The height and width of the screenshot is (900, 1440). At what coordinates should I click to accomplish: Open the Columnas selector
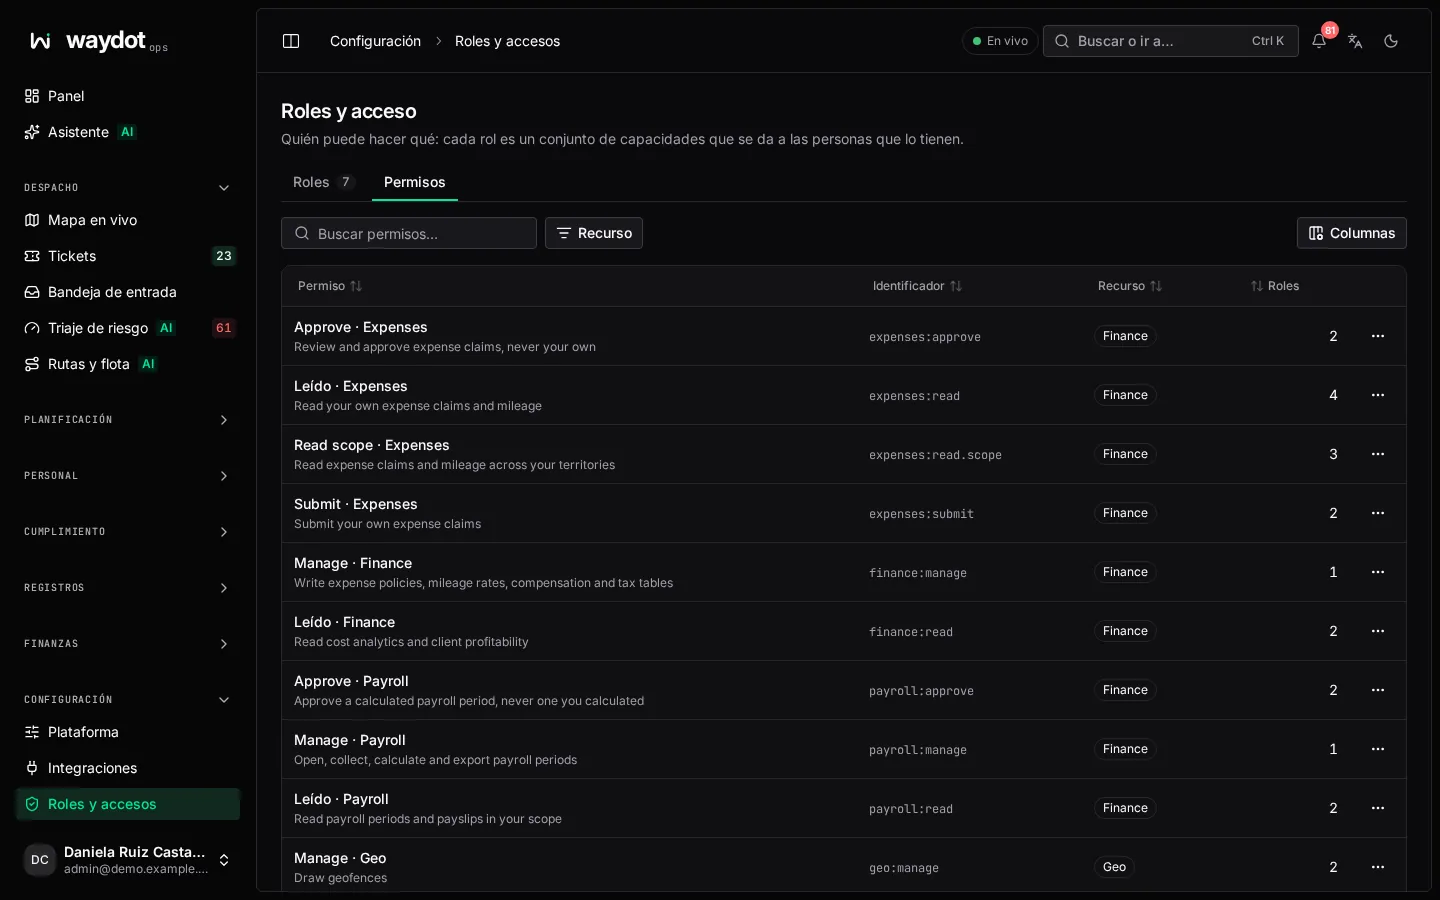(1352, 233)
